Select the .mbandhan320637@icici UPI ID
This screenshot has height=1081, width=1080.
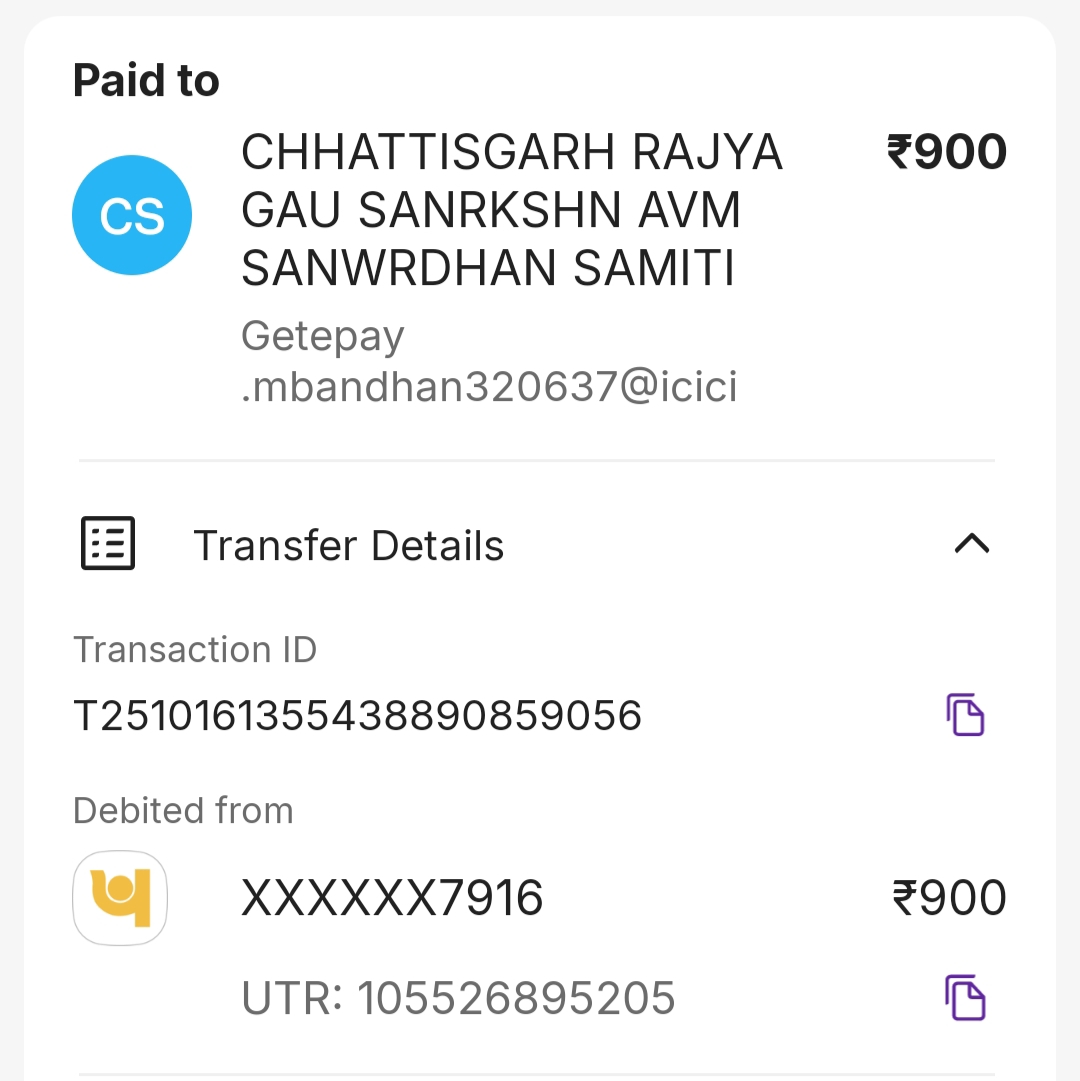click(x=489, y=387)
